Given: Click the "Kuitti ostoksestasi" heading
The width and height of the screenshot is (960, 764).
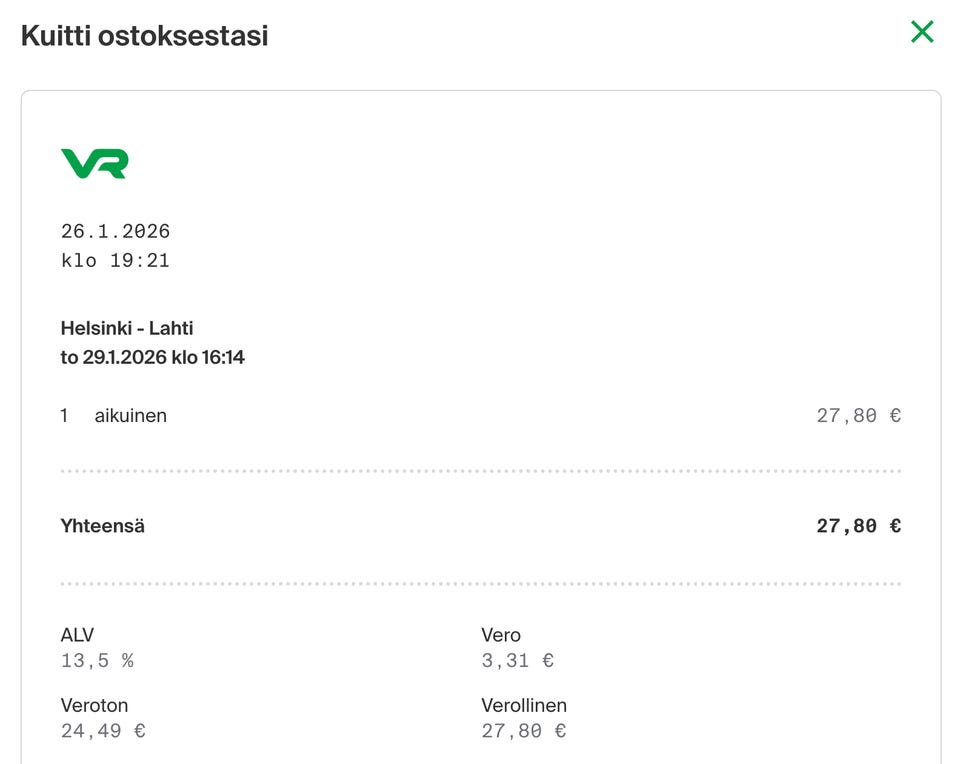Looking at the screenshot, I should point(144,36).
